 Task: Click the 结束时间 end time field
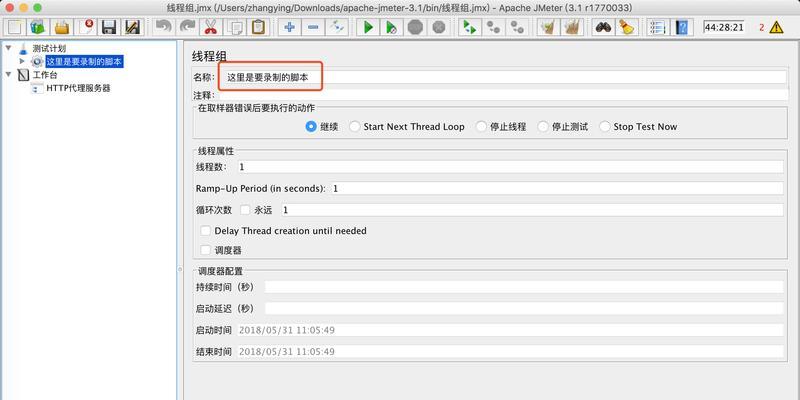point(510,352)
